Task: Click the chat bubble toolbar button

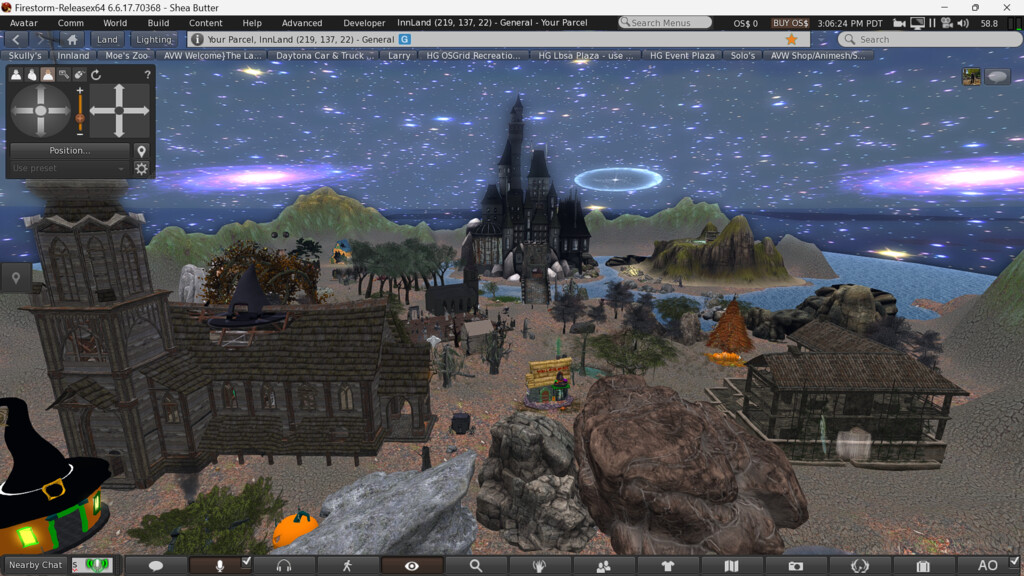Action: pyautogui.click(x=156, y=566)
